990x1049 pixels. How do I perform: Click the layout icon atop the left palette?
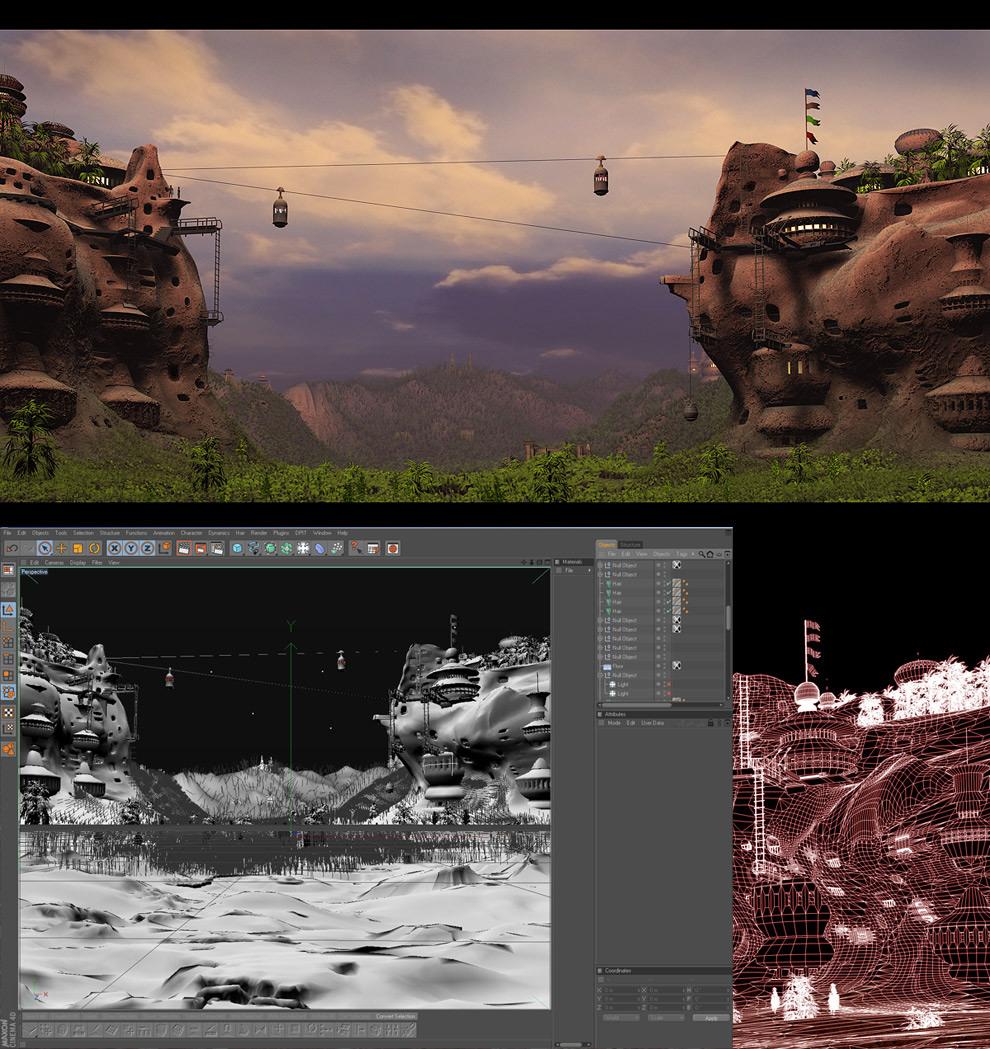(x=8, y=570)
